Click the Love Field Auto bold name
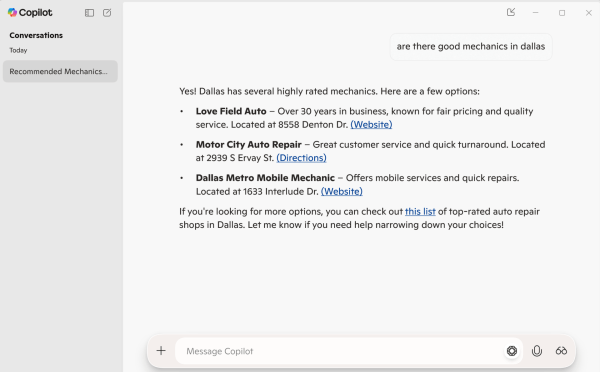Image resolution: width=600 pixels, height=372 pixels. pos(231,111)
